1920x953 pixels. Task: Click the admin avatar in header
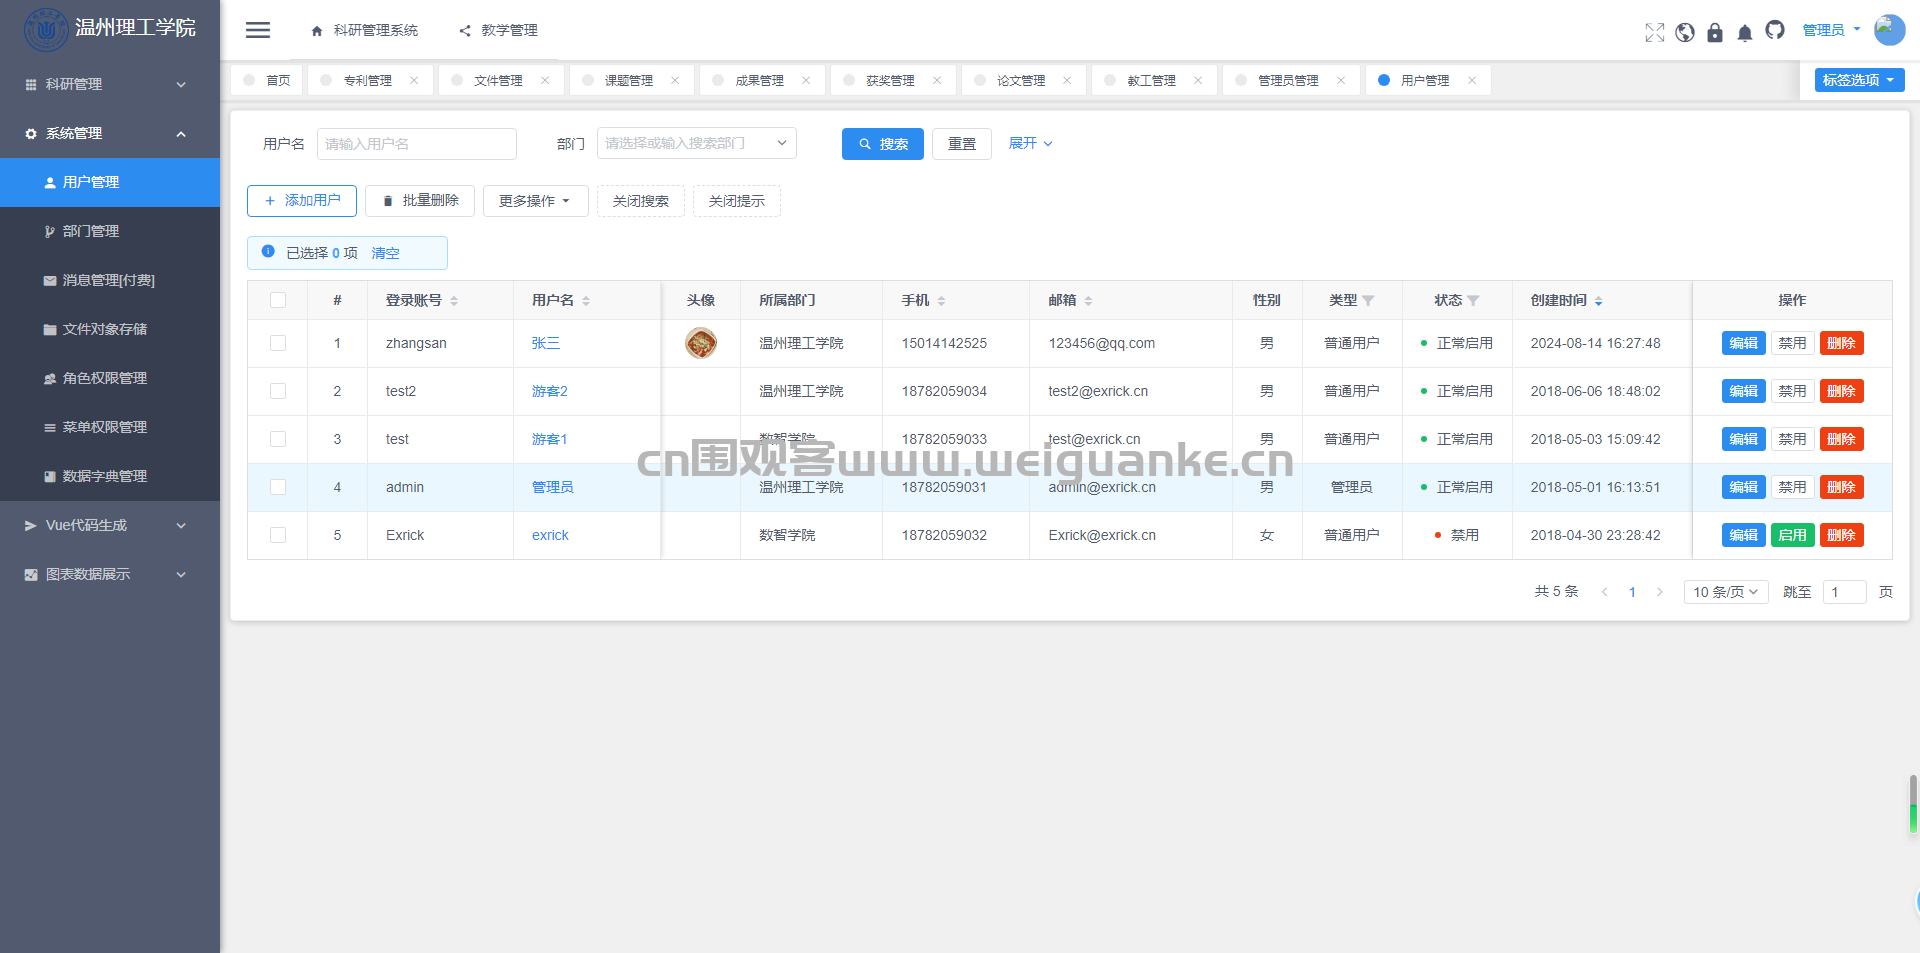point(1889,29)
